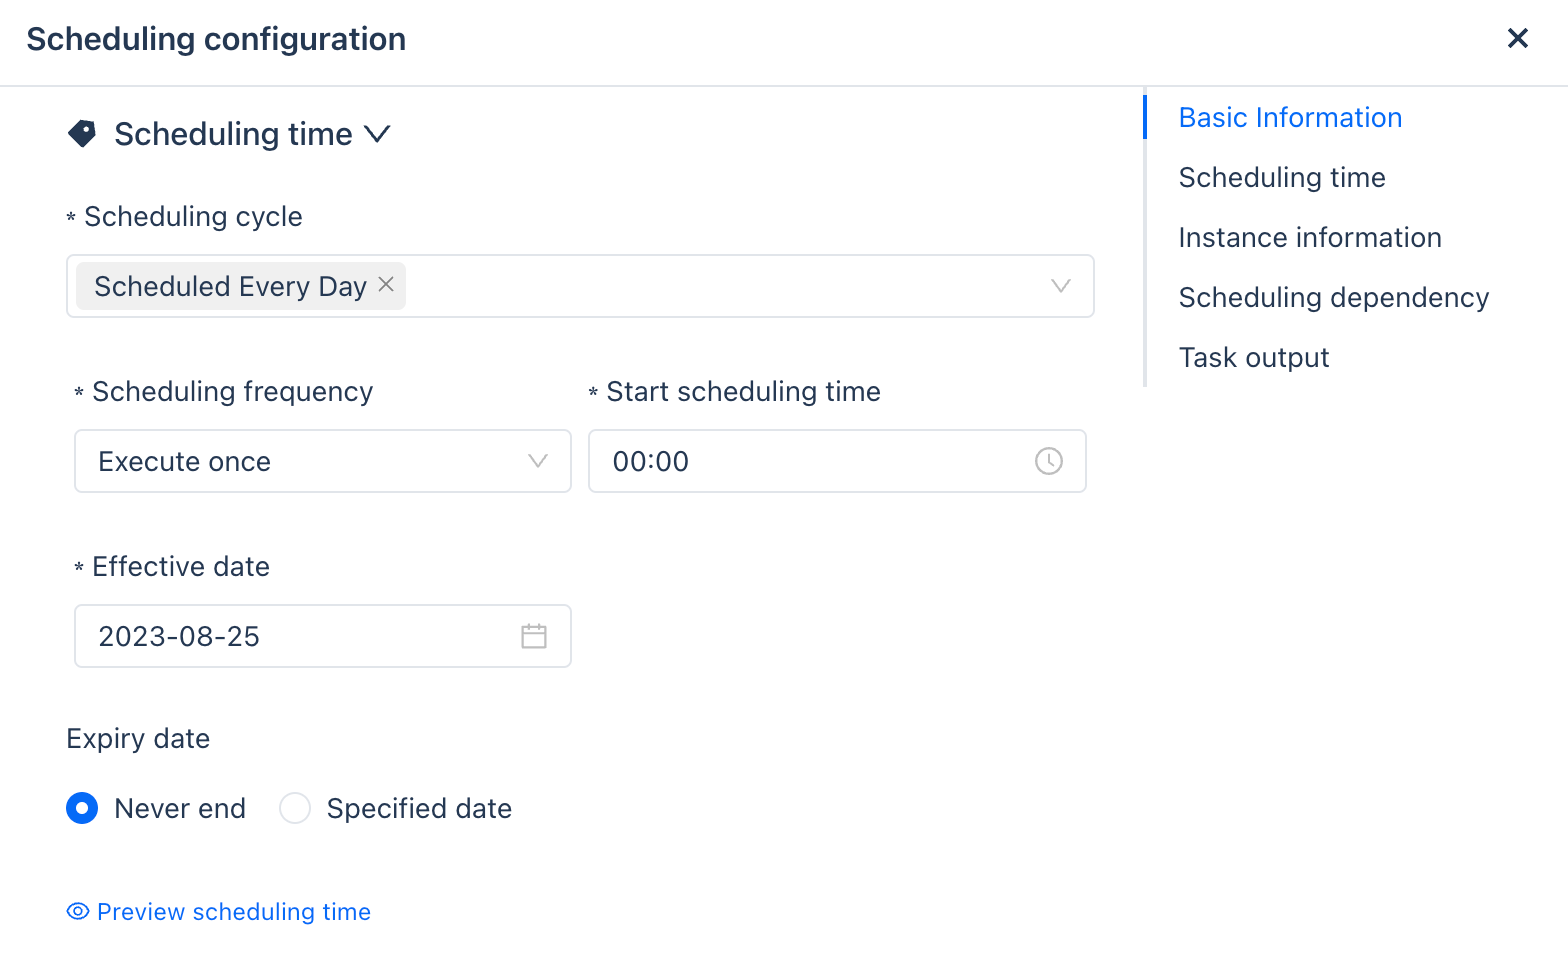
Task: Close the Scheduling configuration dialog
Action: pos(1517,39)
